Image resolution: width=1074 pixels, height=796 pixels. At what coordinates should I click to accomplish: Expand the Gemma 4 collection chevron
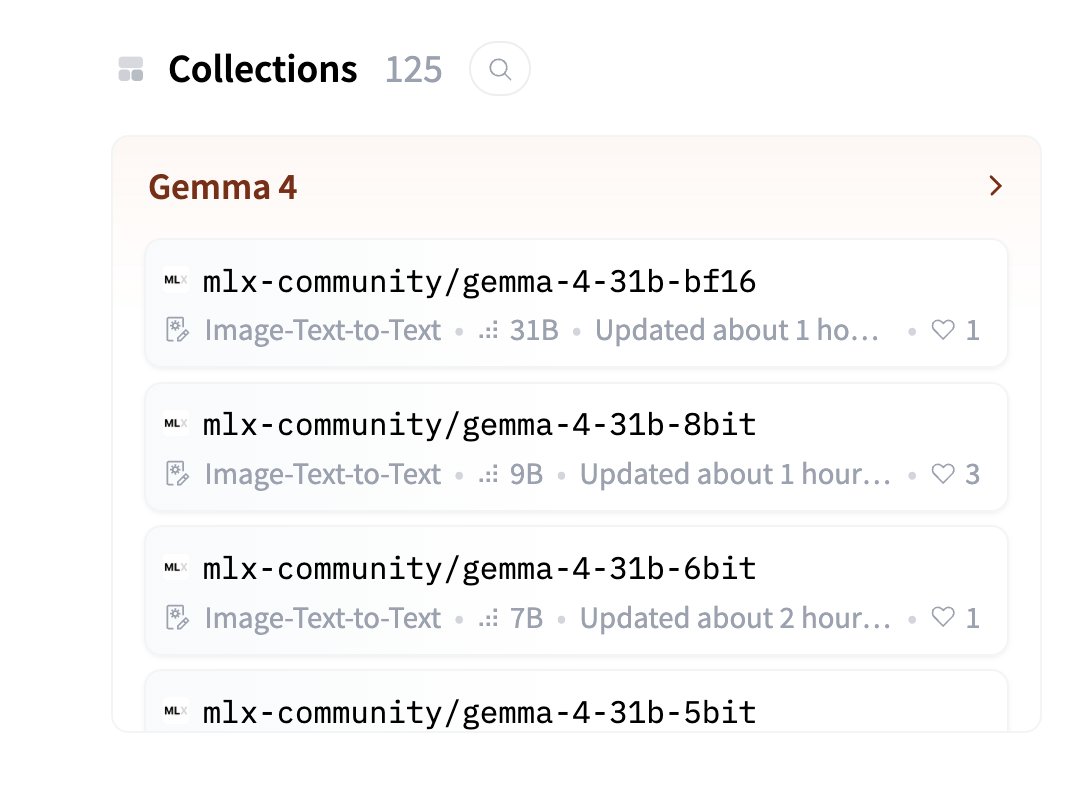(995, 186)
